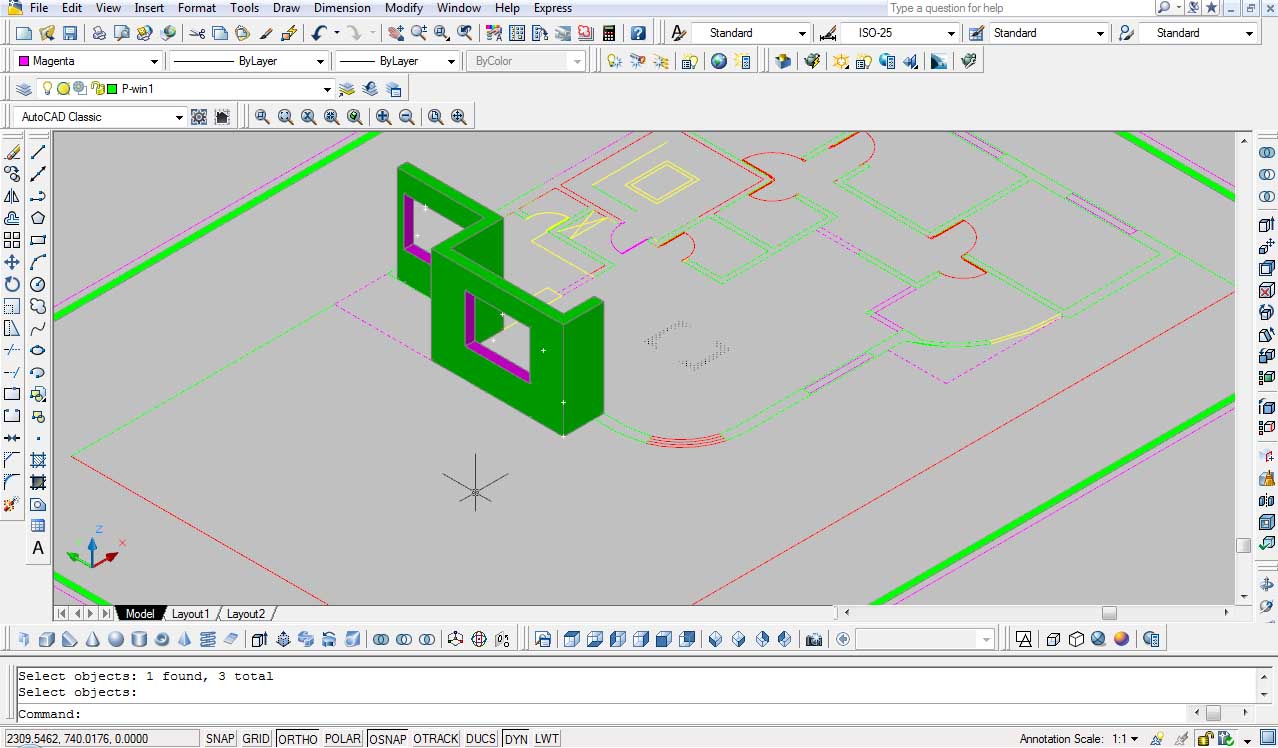The image size is (1278, 748).
Task: Activate the Rotate tool
Action: [12, 284]
